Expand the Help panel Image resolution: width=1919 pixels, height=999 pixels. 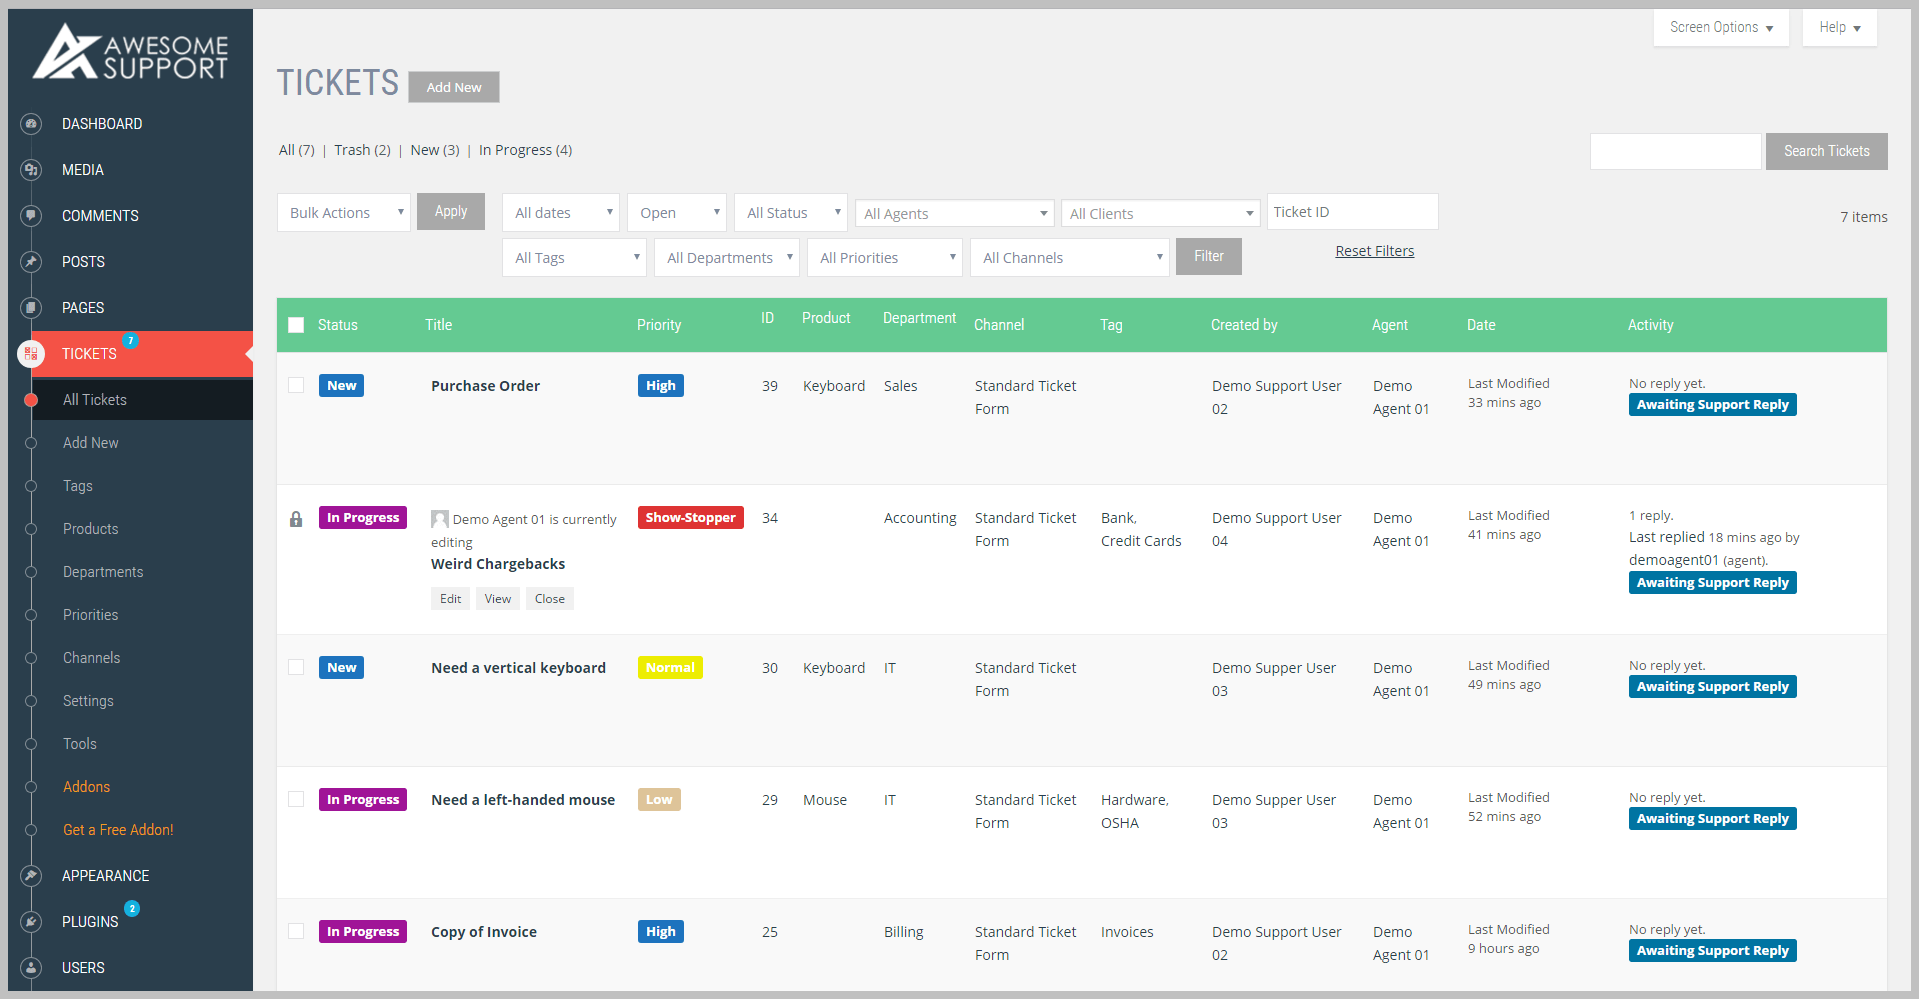1840,28
